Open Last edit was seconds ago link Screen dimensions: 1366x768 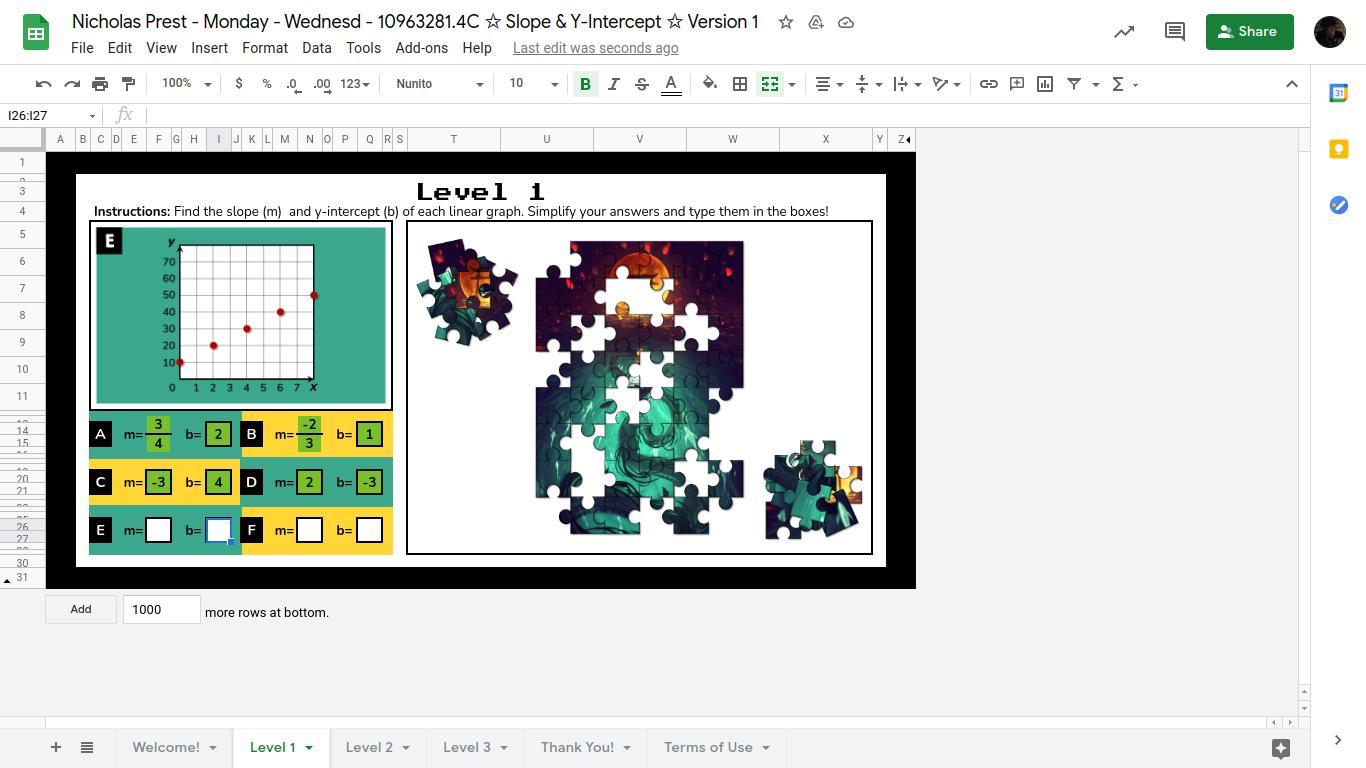click(x=596, y=48)
